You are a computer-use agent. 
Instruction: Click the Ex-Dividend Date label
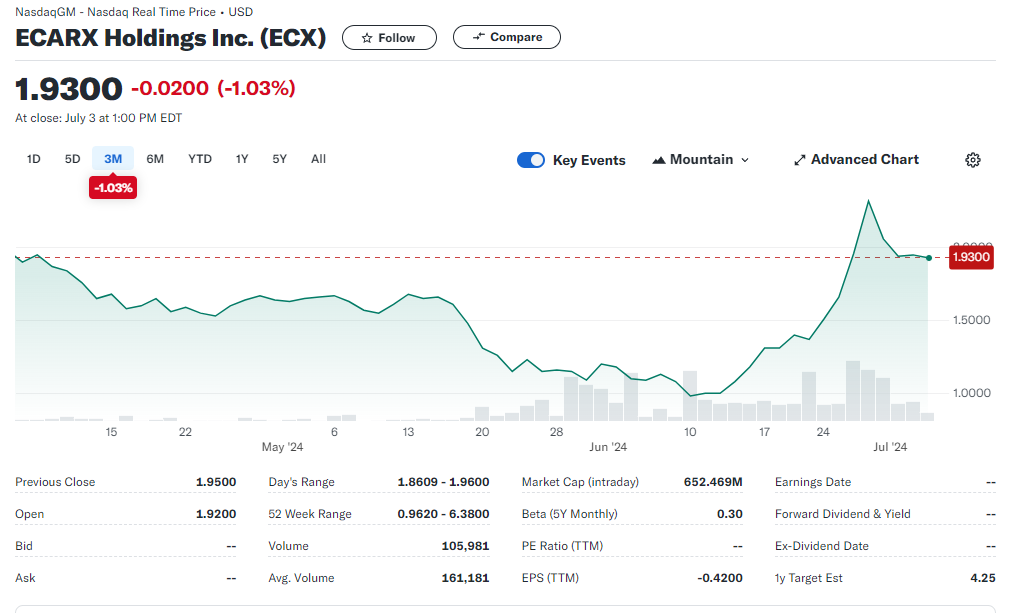(822, 546)
